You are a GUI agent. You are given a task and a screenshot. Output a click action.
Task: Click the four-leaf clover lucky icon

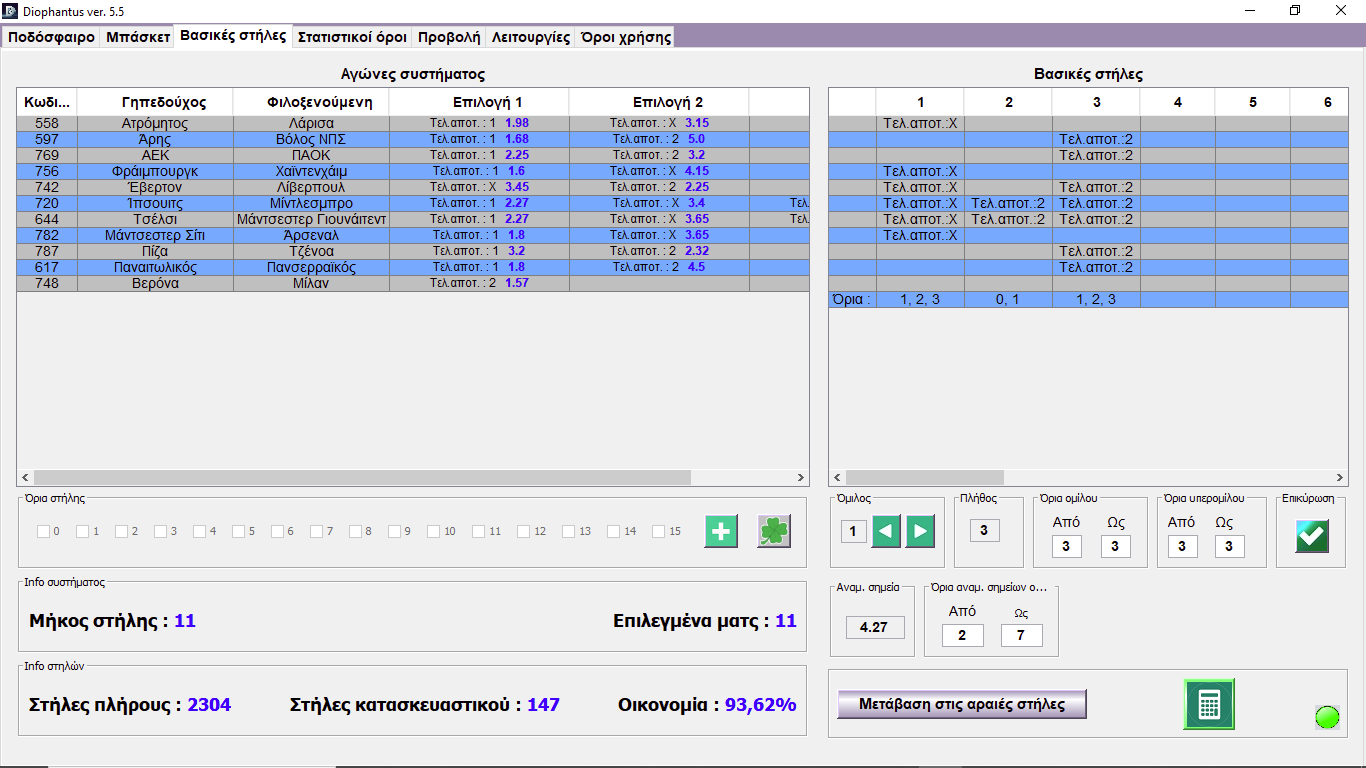coord(774,531)
